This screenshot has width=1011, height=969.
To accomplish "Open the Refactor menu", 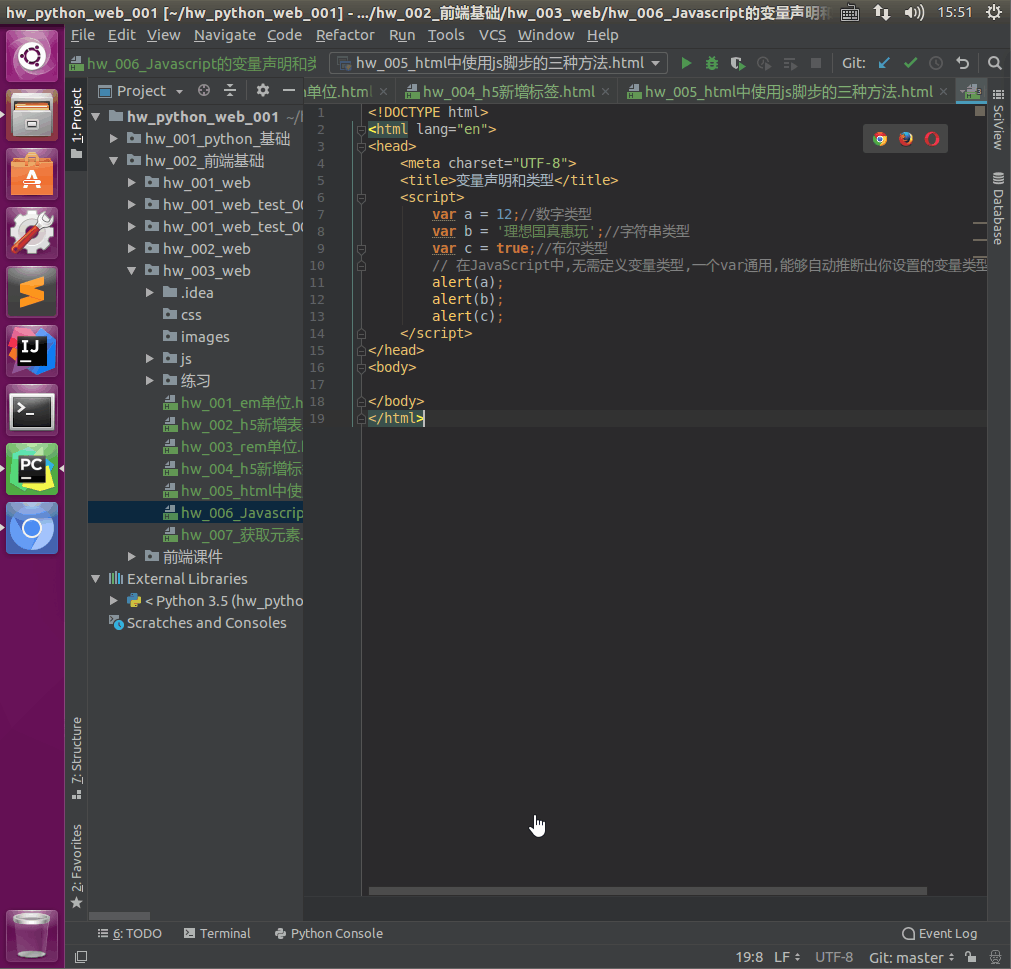I will pyautogui.click(x=345, y=35).
